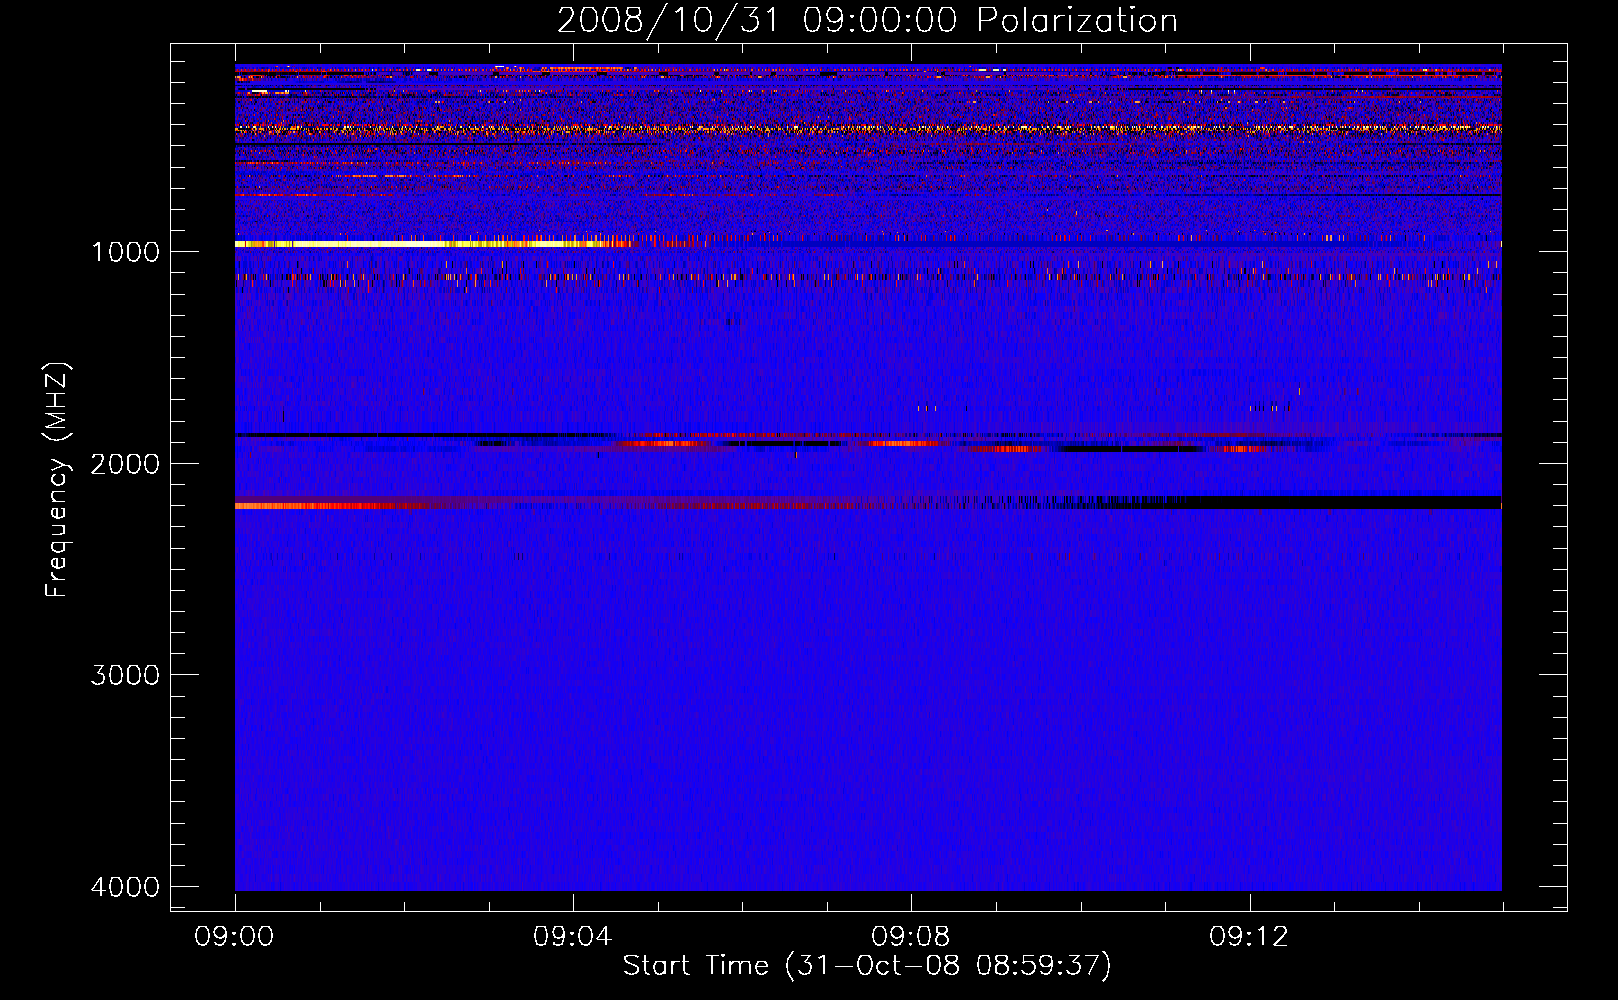
Task: Click the 'Frequency (MHZ)' axis label
Action: pyautogui.click(x=57, y=480)
